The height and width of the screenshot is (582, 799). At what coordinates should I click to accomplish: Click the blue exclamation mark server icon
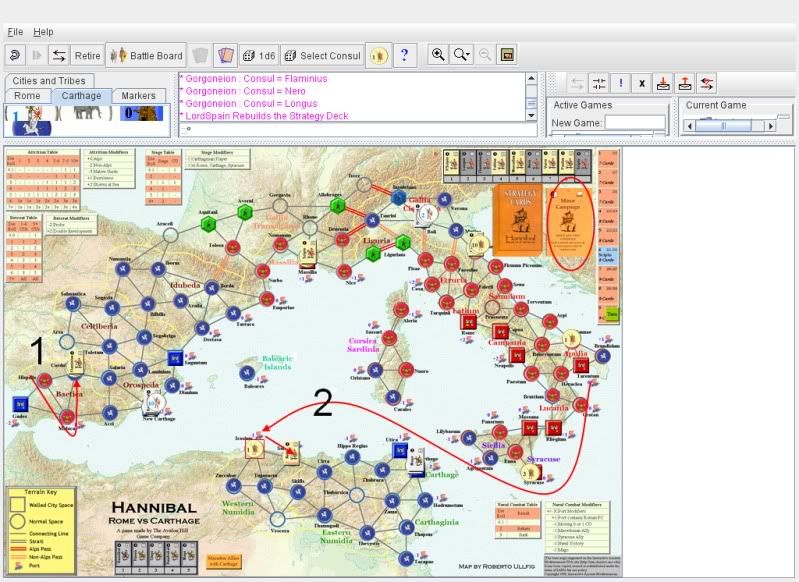coord(621,83)
